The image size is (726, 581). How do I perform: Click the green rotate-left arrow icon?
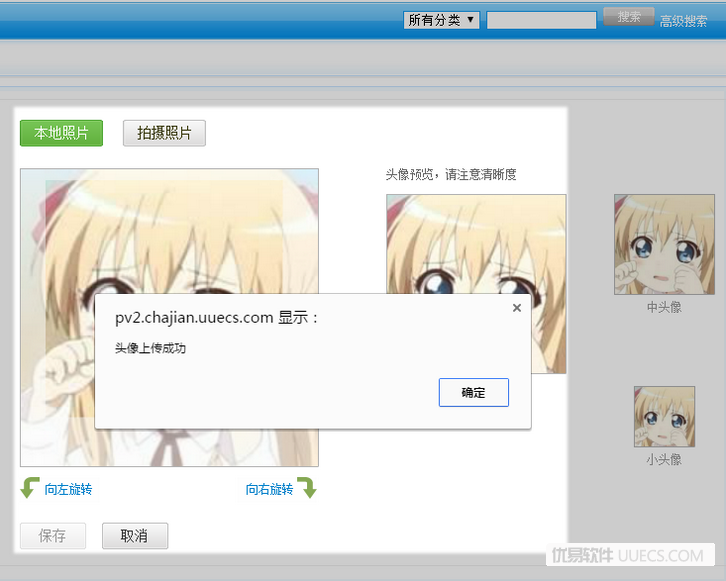tap(30, 488)
